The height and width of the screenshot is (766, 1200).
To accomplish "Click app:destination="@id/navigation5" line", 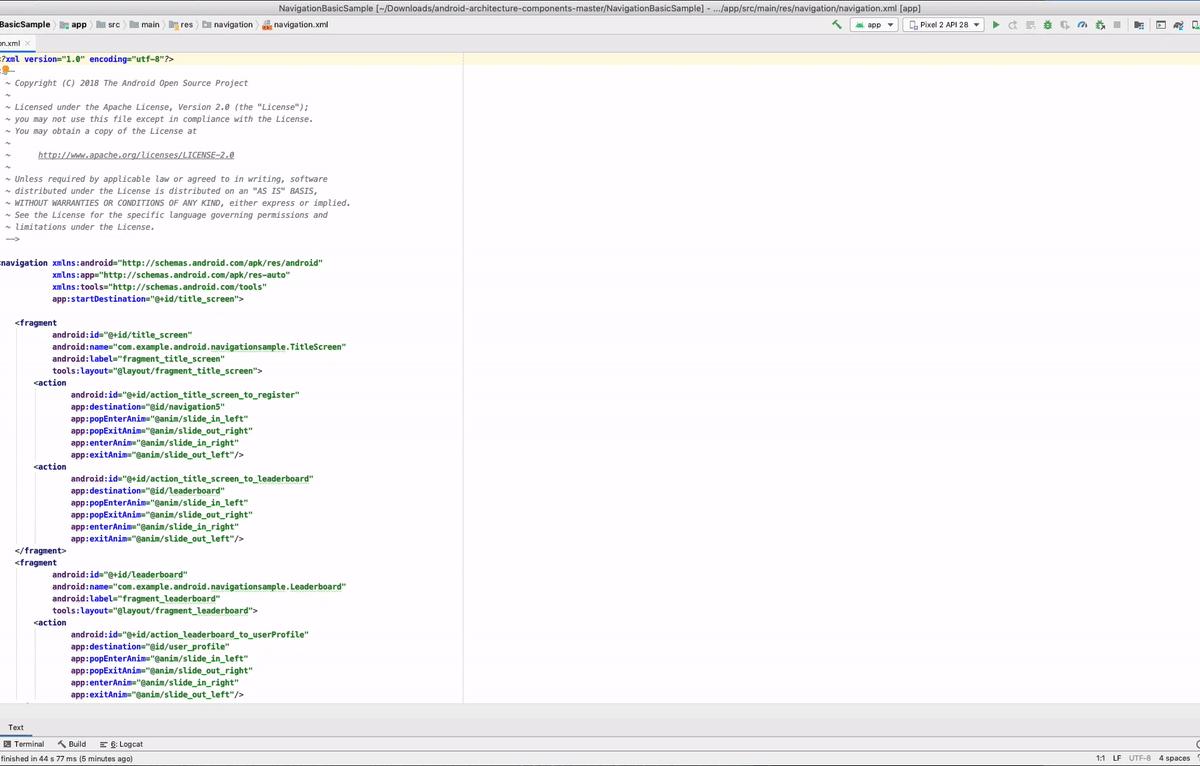I will pos(147,407).
